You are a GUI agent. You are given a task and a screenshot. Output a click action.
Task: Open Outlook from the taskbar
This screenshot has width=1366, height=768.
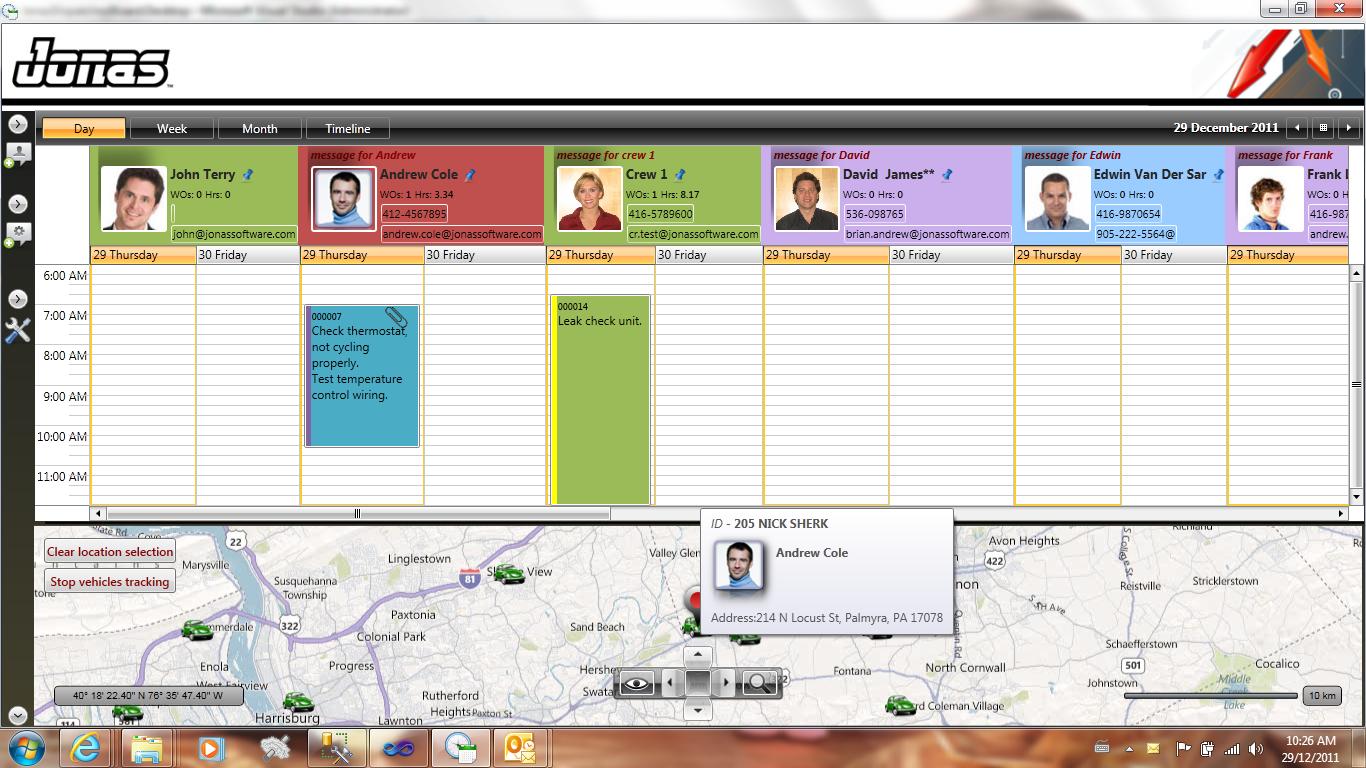click(521, 748)
